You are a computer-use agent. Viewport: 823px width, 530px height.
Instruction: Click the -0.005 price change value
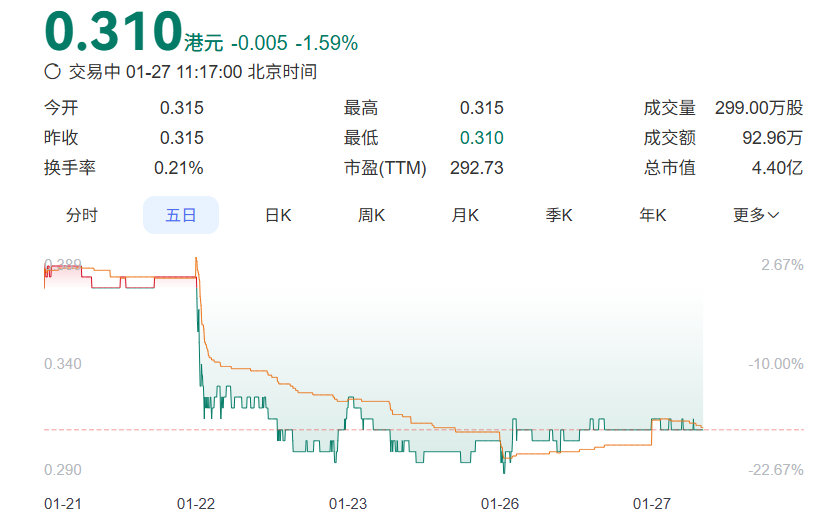pyautogui.click(x=259, y=43)
